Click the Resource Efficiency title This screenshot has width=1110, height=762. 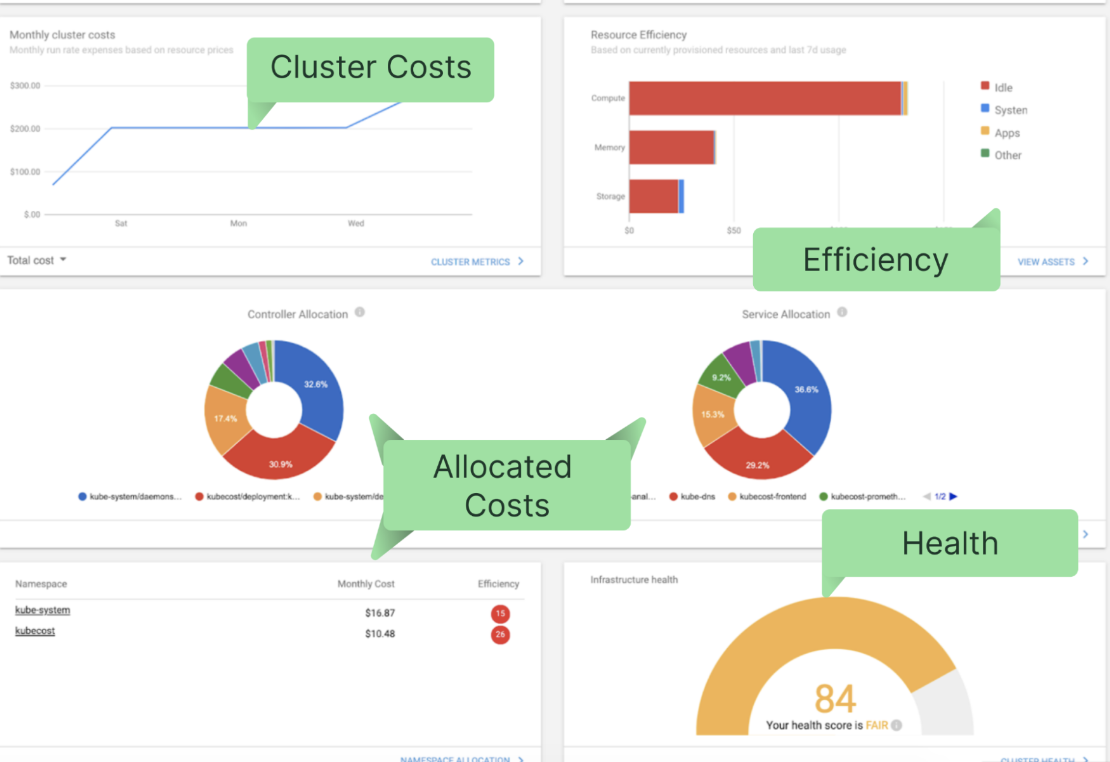639,35
